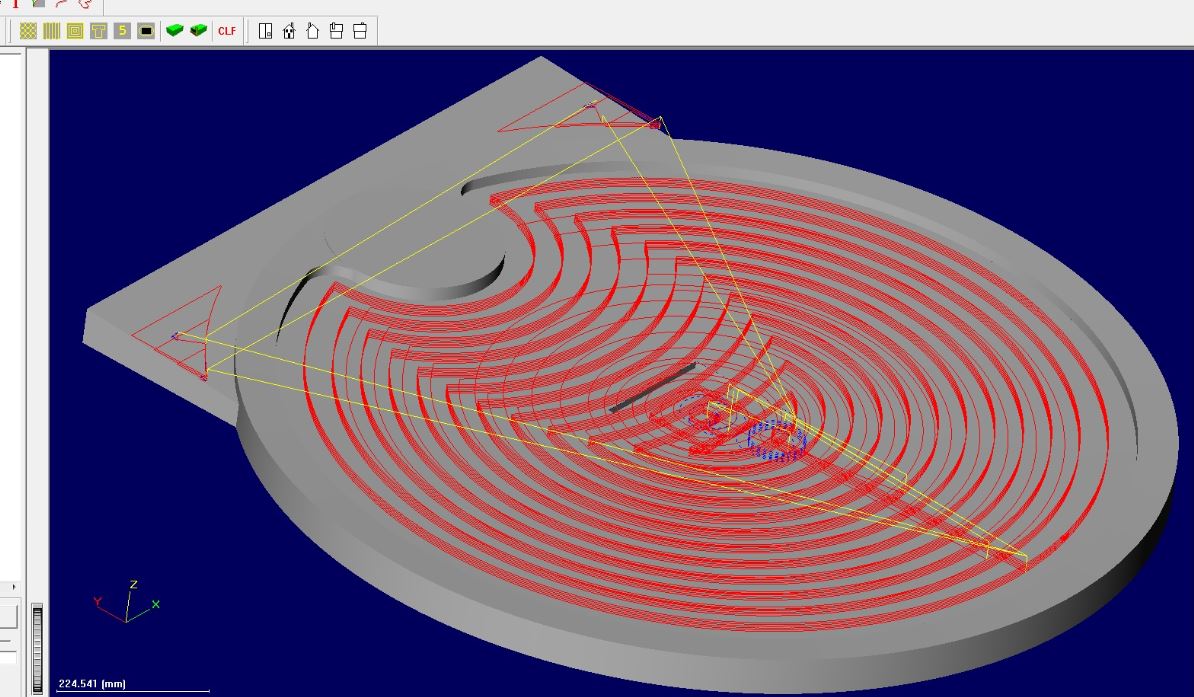Screen dimensions: 1194x697
Task: Select the red closed contour sketch tool
Action: coord(85,4)
